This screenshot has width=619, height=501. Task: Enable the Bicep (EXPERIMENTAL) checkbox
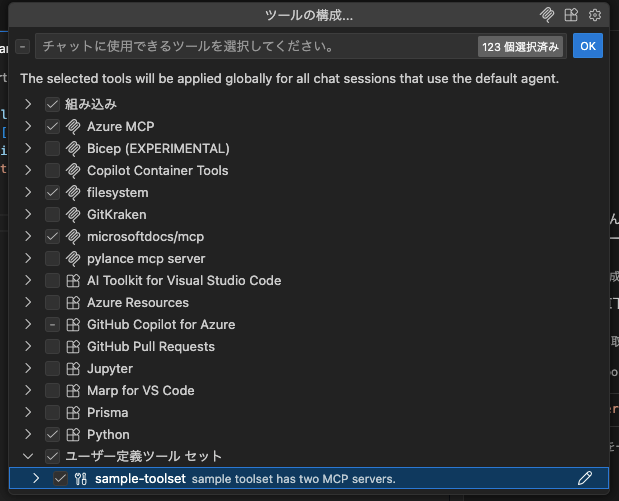click(x=52, y=148)
